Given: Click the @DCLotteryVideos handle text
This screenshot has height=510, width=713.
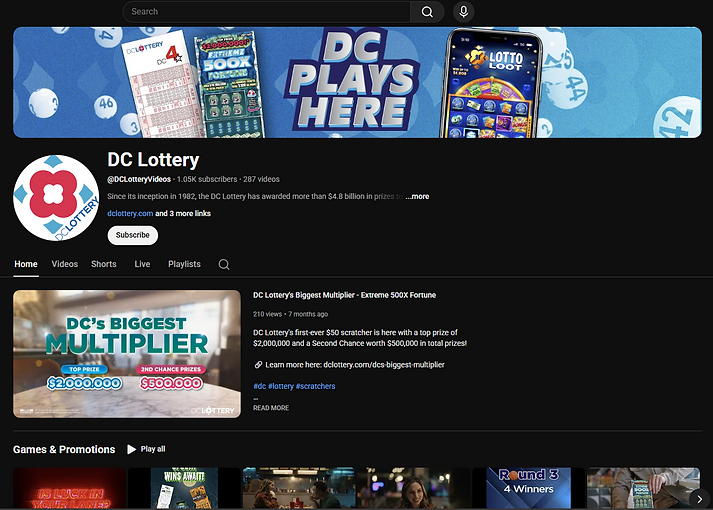Looking at the screenshot, I should click(139, 179).
